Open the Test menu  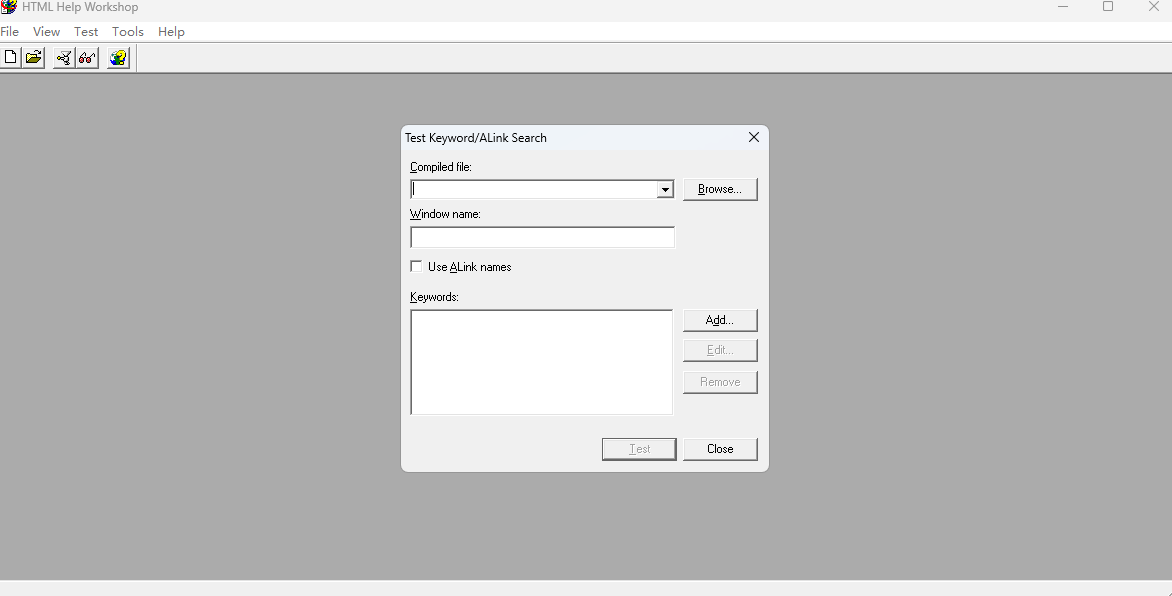pos(86,31)
